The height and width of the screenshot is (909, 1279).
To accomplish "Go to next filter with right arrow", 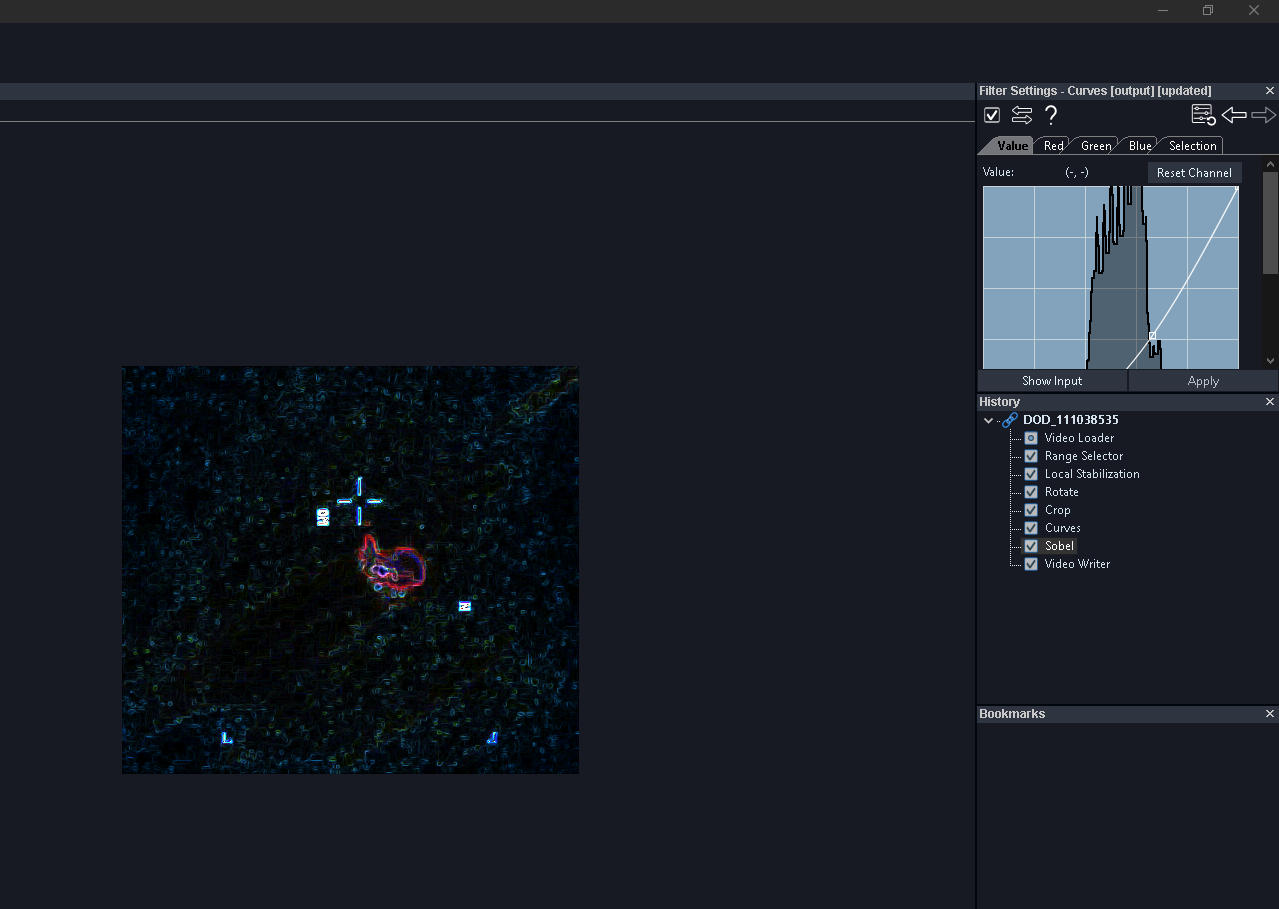I will coord(1264,115).
